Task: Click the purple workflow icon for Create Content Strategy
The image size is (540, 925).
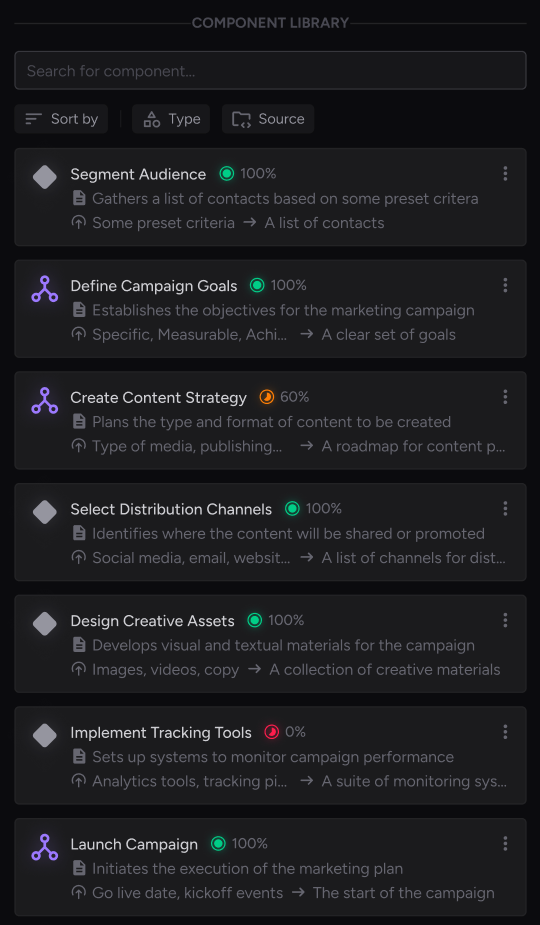Action: pyautogui.click(x=45, y=400)
